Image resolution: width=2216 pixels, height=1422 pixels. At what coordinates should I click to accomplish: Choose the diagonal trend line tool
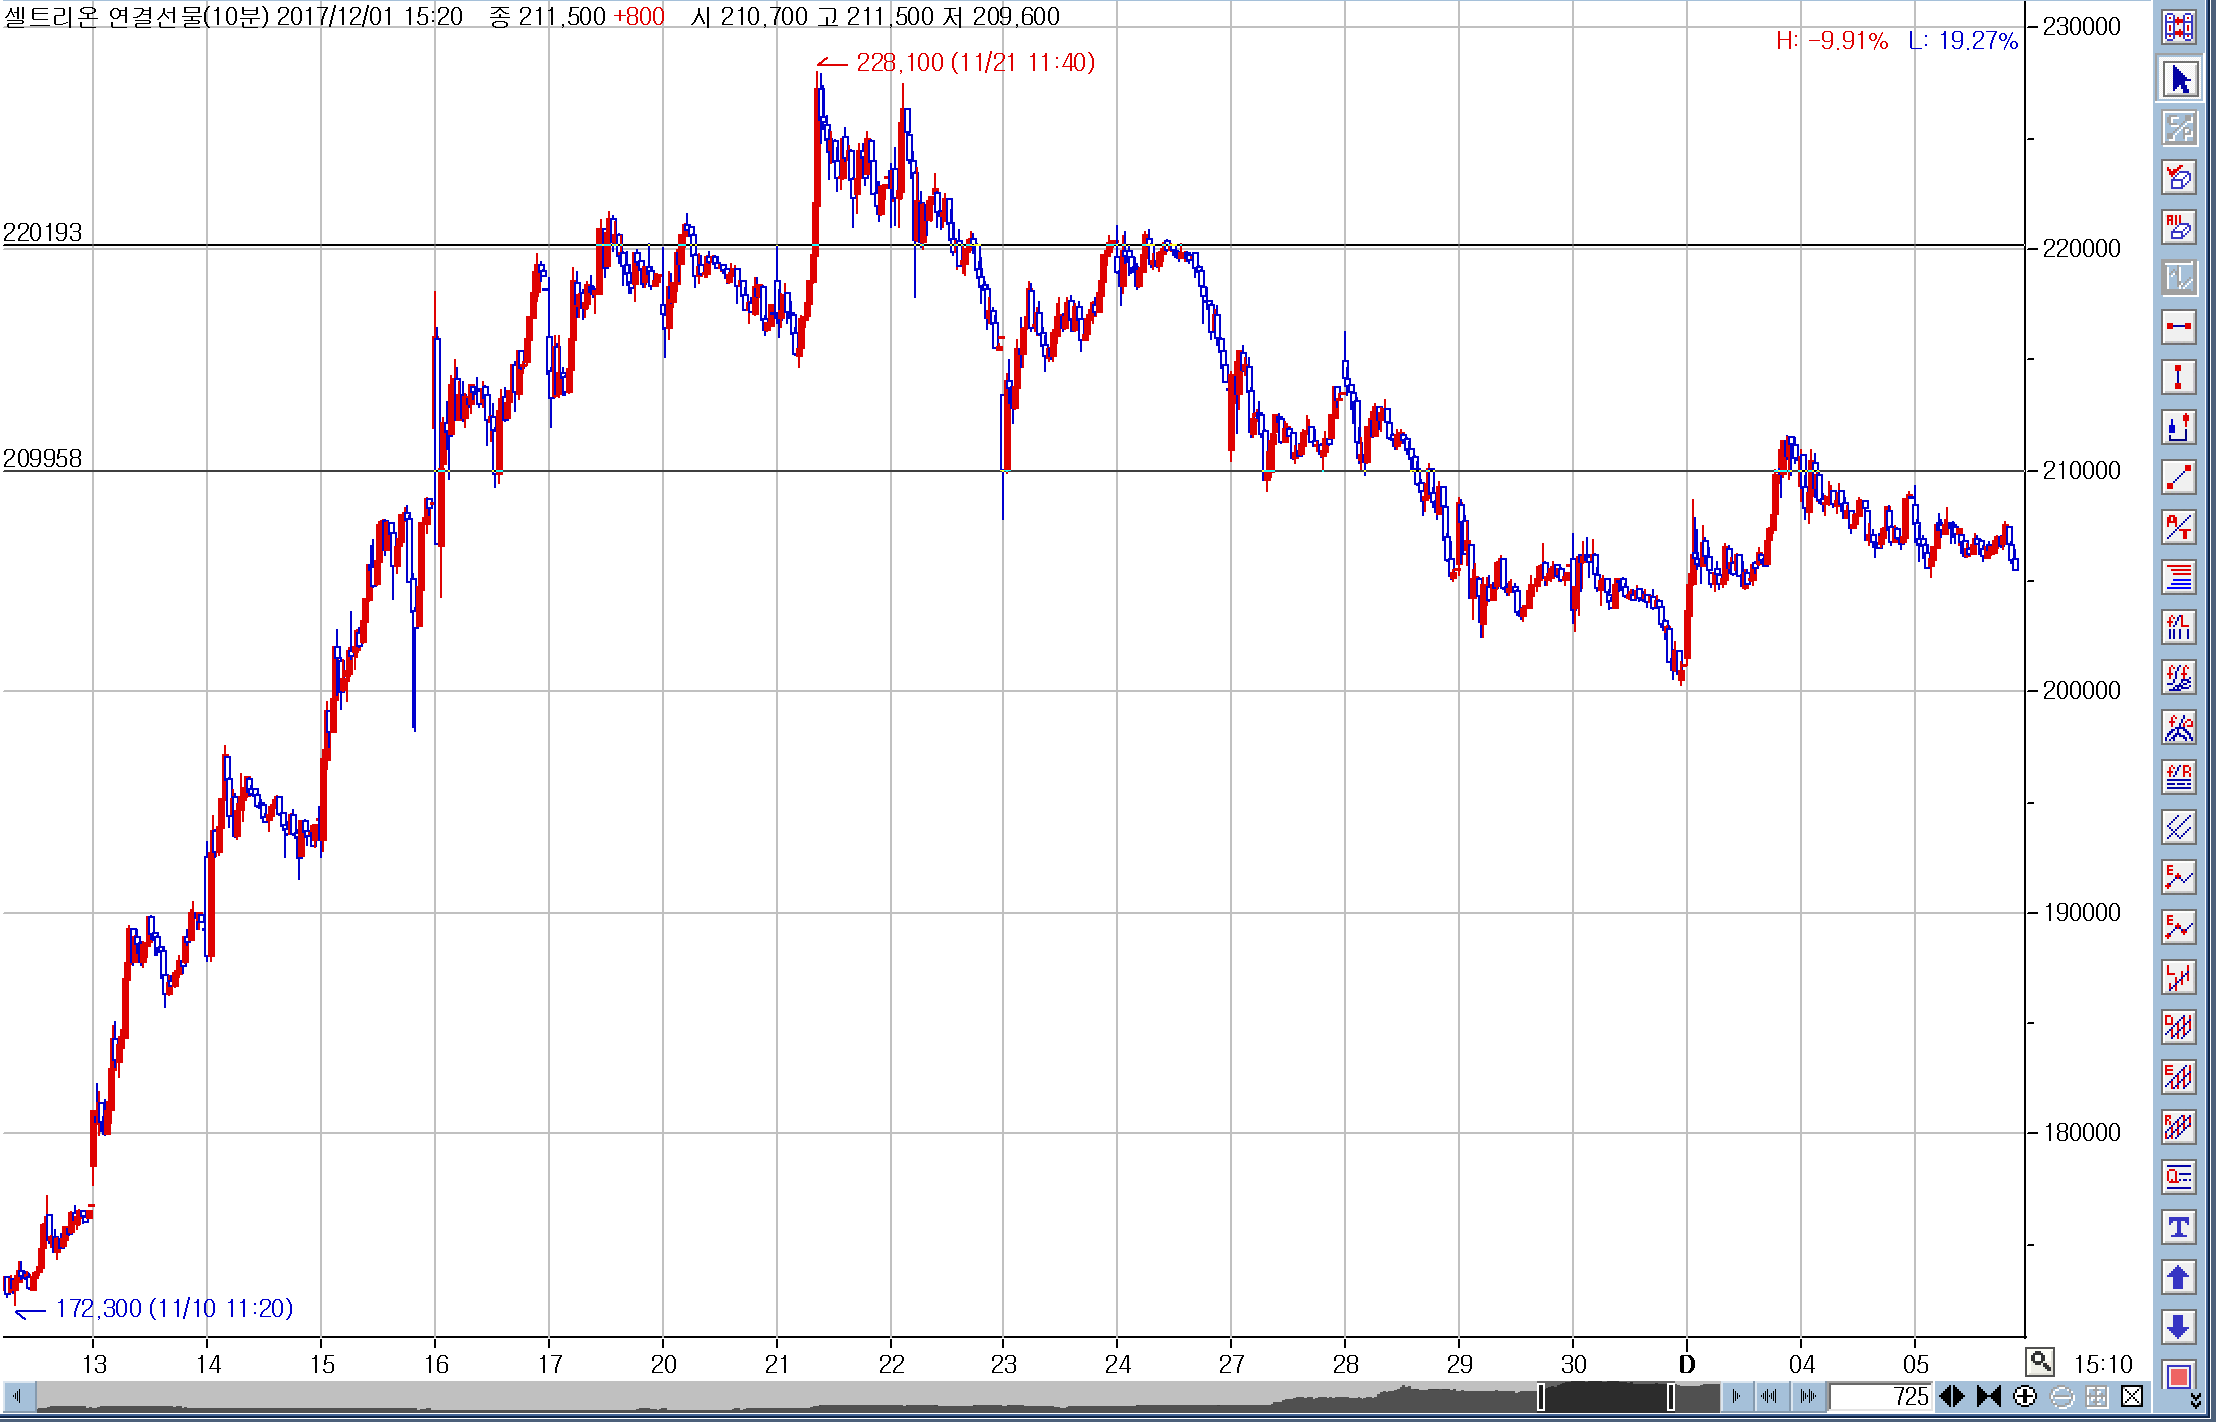pyautogui.click(x=2179, y=477)
